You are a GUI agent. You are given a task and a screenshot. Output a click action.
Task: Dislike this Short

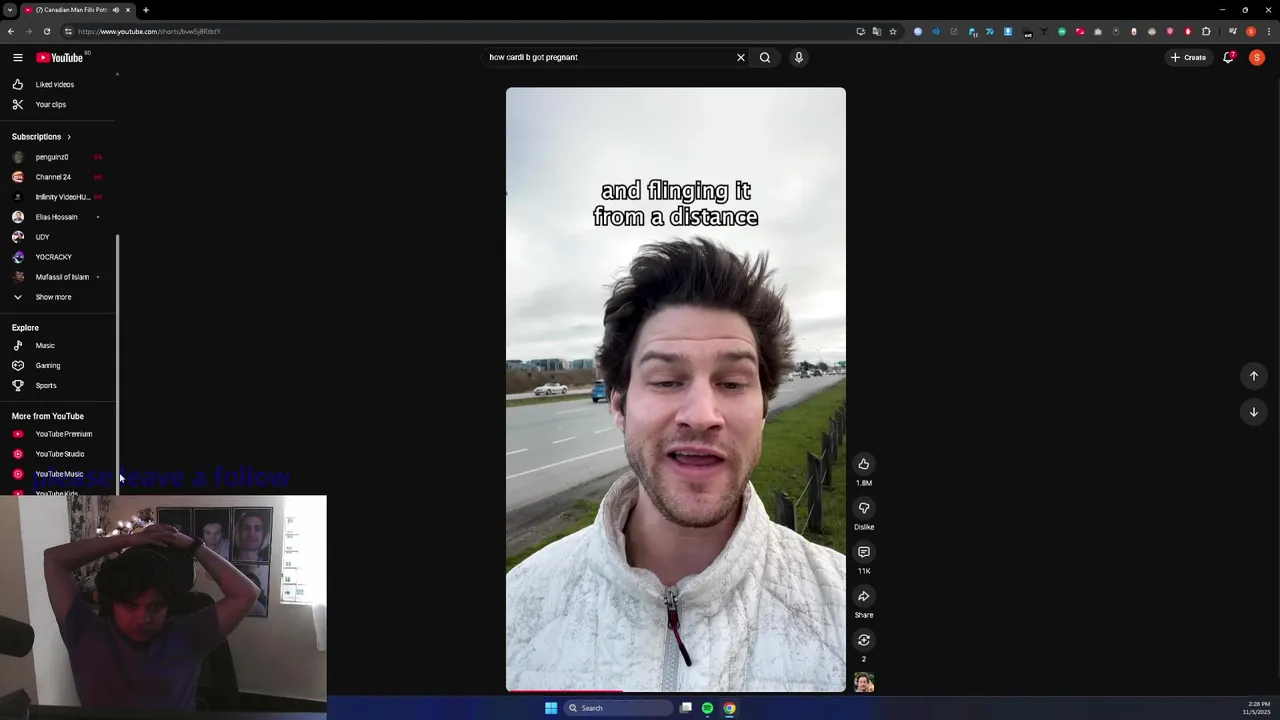(x=864, y=508)
